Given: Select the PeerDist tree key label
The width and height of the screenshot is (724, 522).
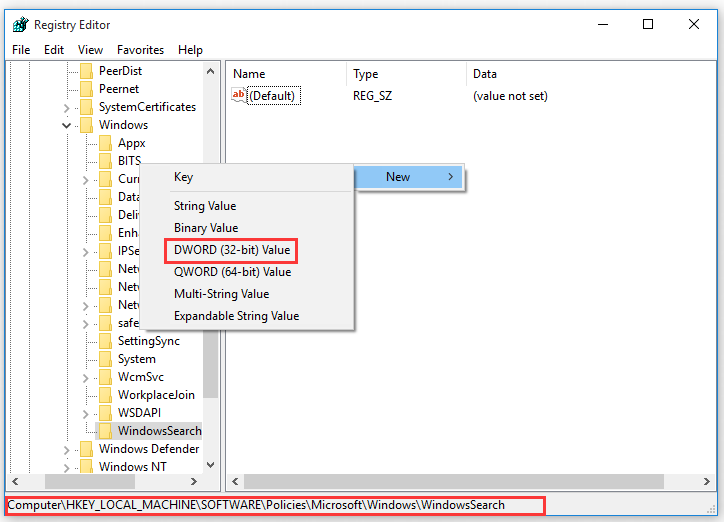Looking at the screenshot, I should click(120, 71).
